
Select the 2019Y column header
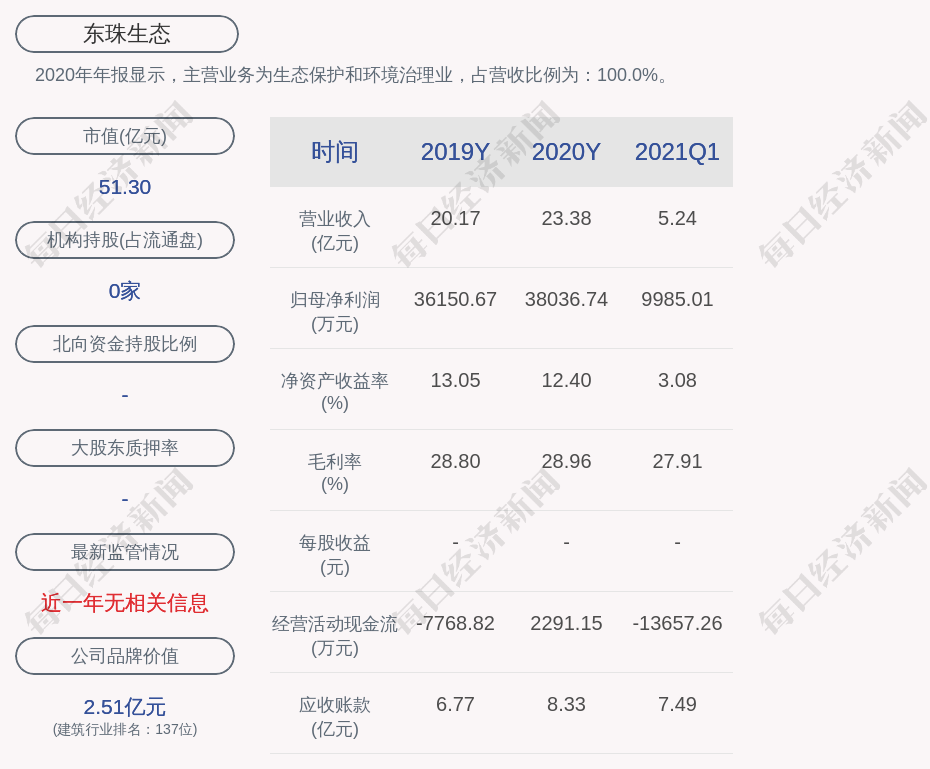click(455, 152)
